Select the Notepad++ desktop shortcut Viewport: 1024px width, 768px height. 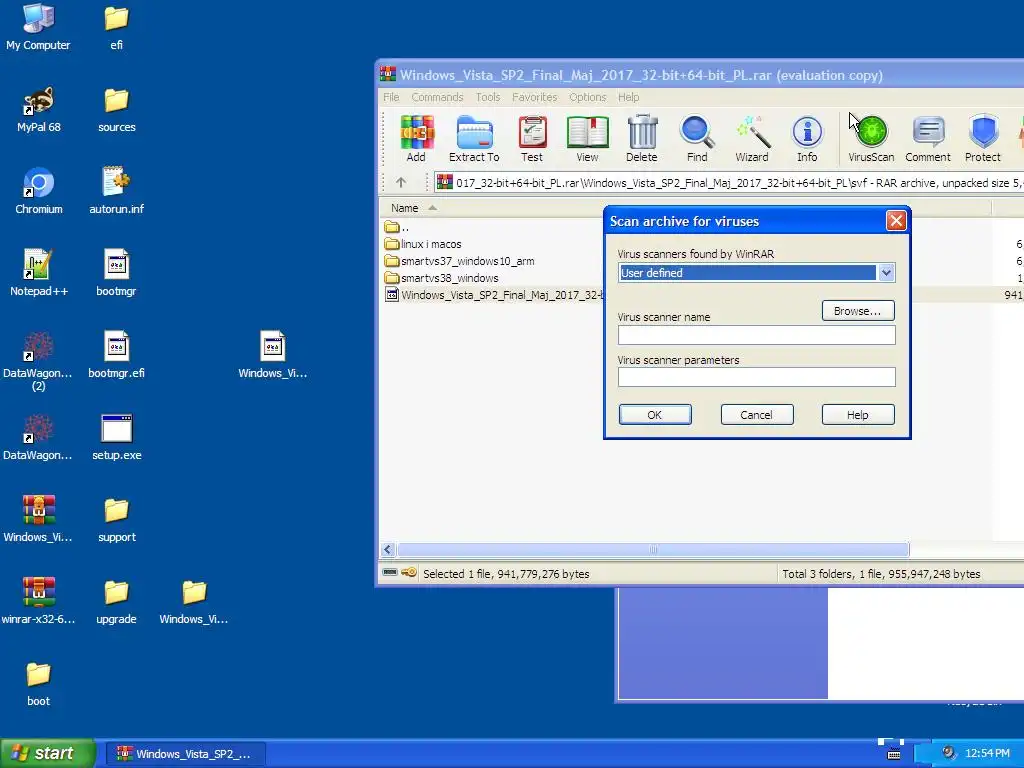pyautogui.click(x=38, y=274)
